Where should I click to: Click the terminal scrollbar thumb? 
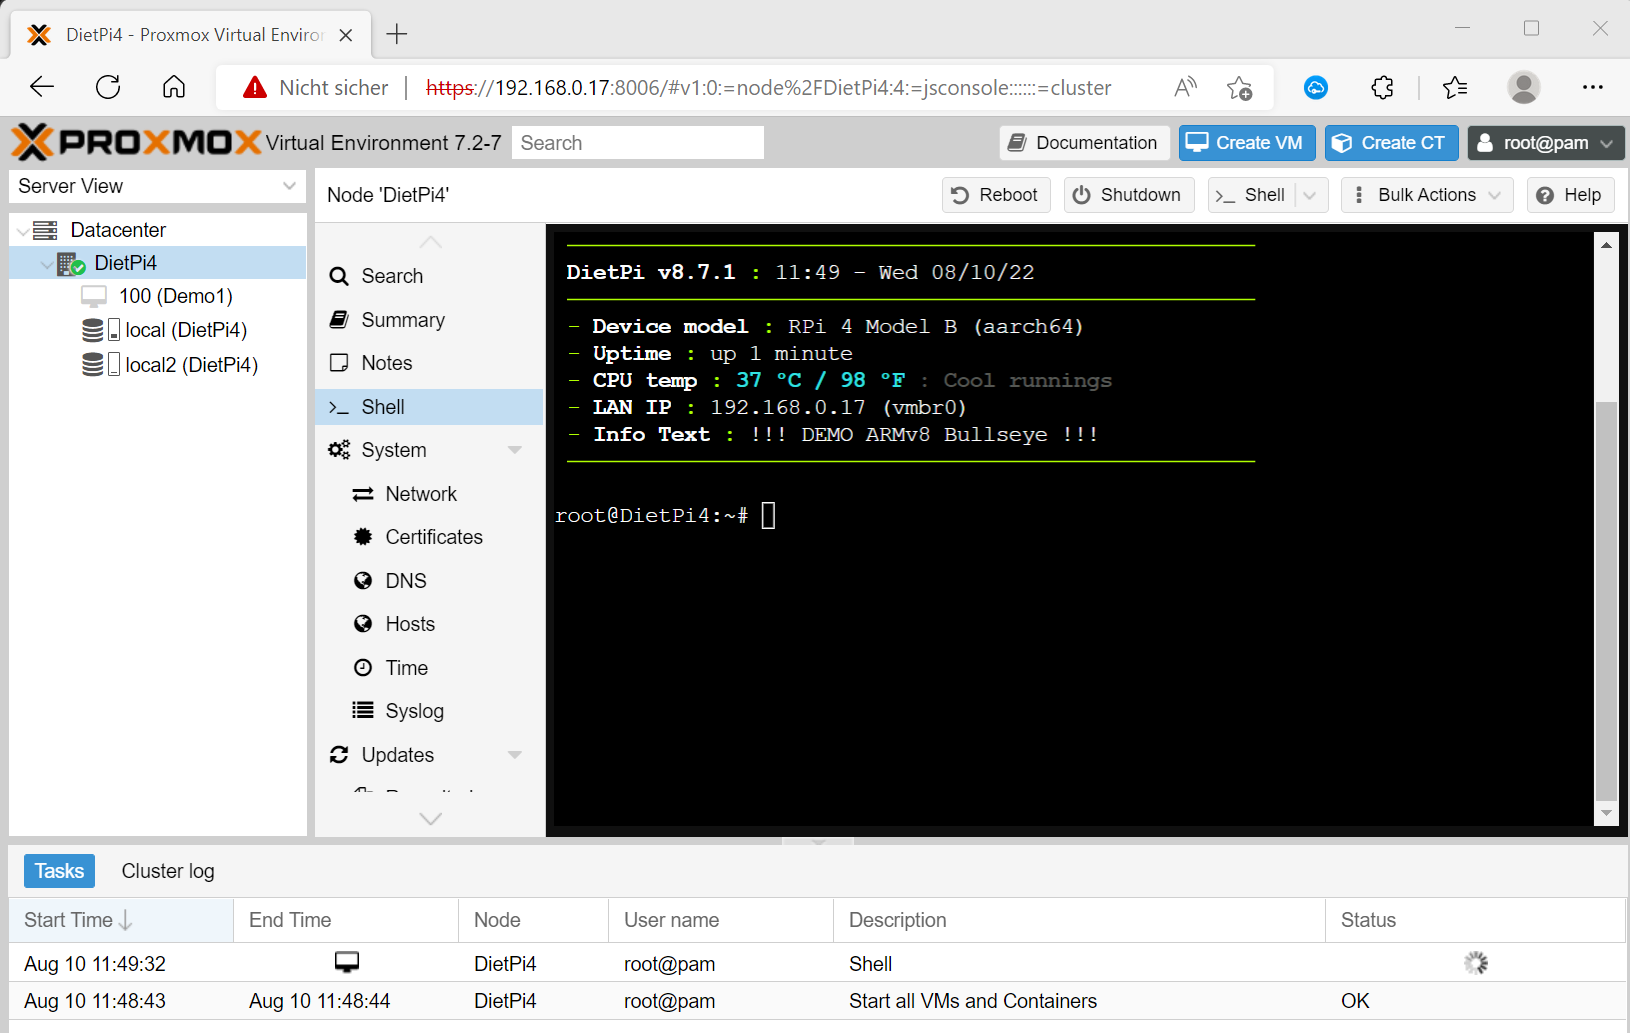(1606, 602)
